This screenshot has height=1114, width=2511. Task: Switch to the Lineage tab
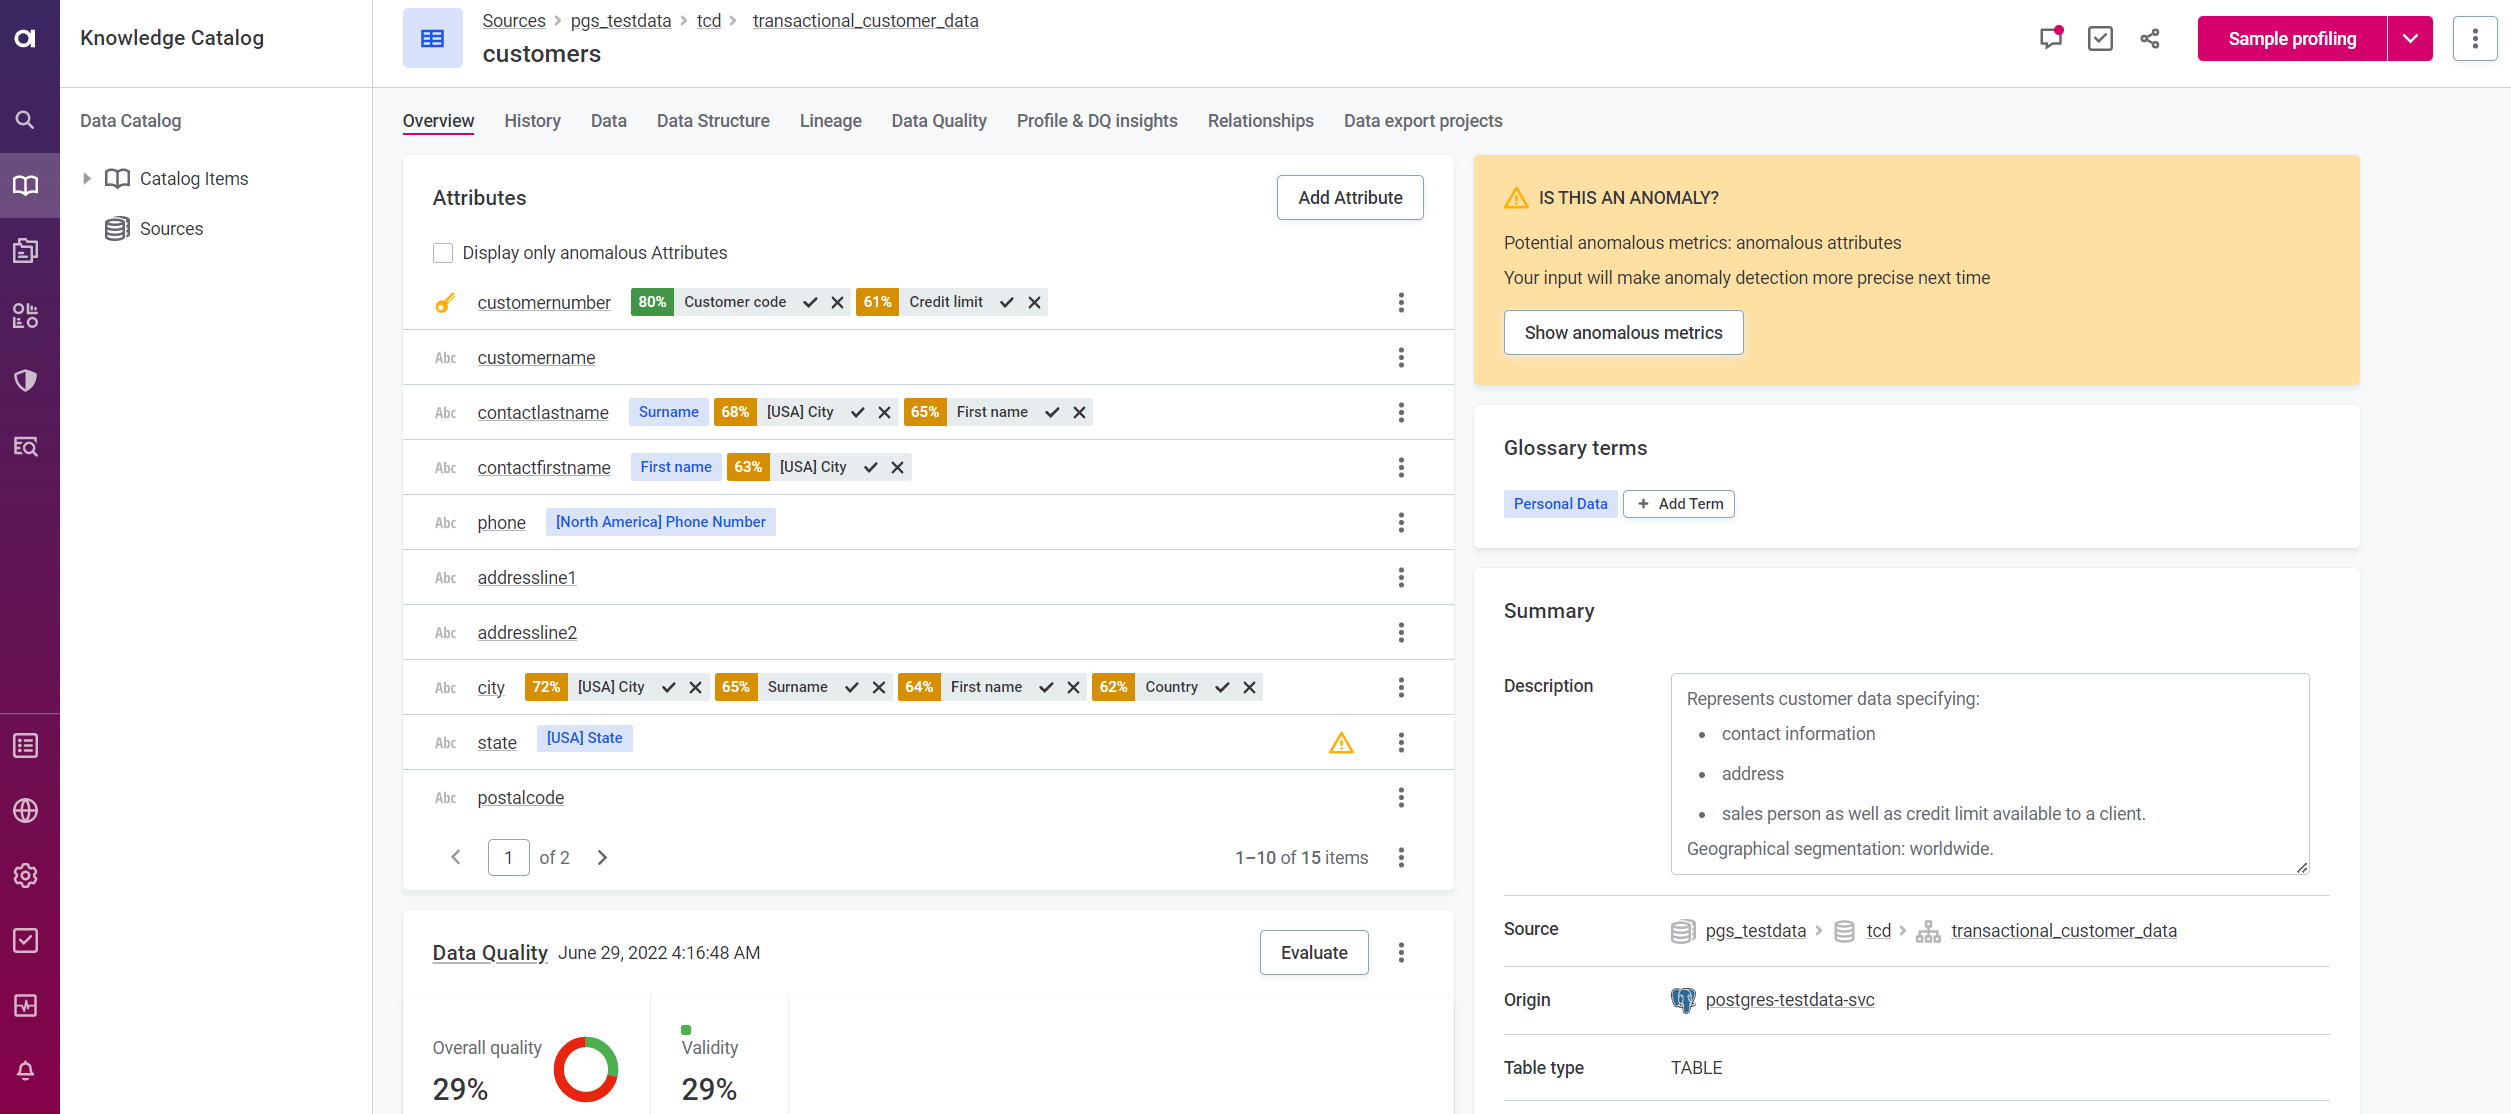pyautogui.click(x=830, y=121)
